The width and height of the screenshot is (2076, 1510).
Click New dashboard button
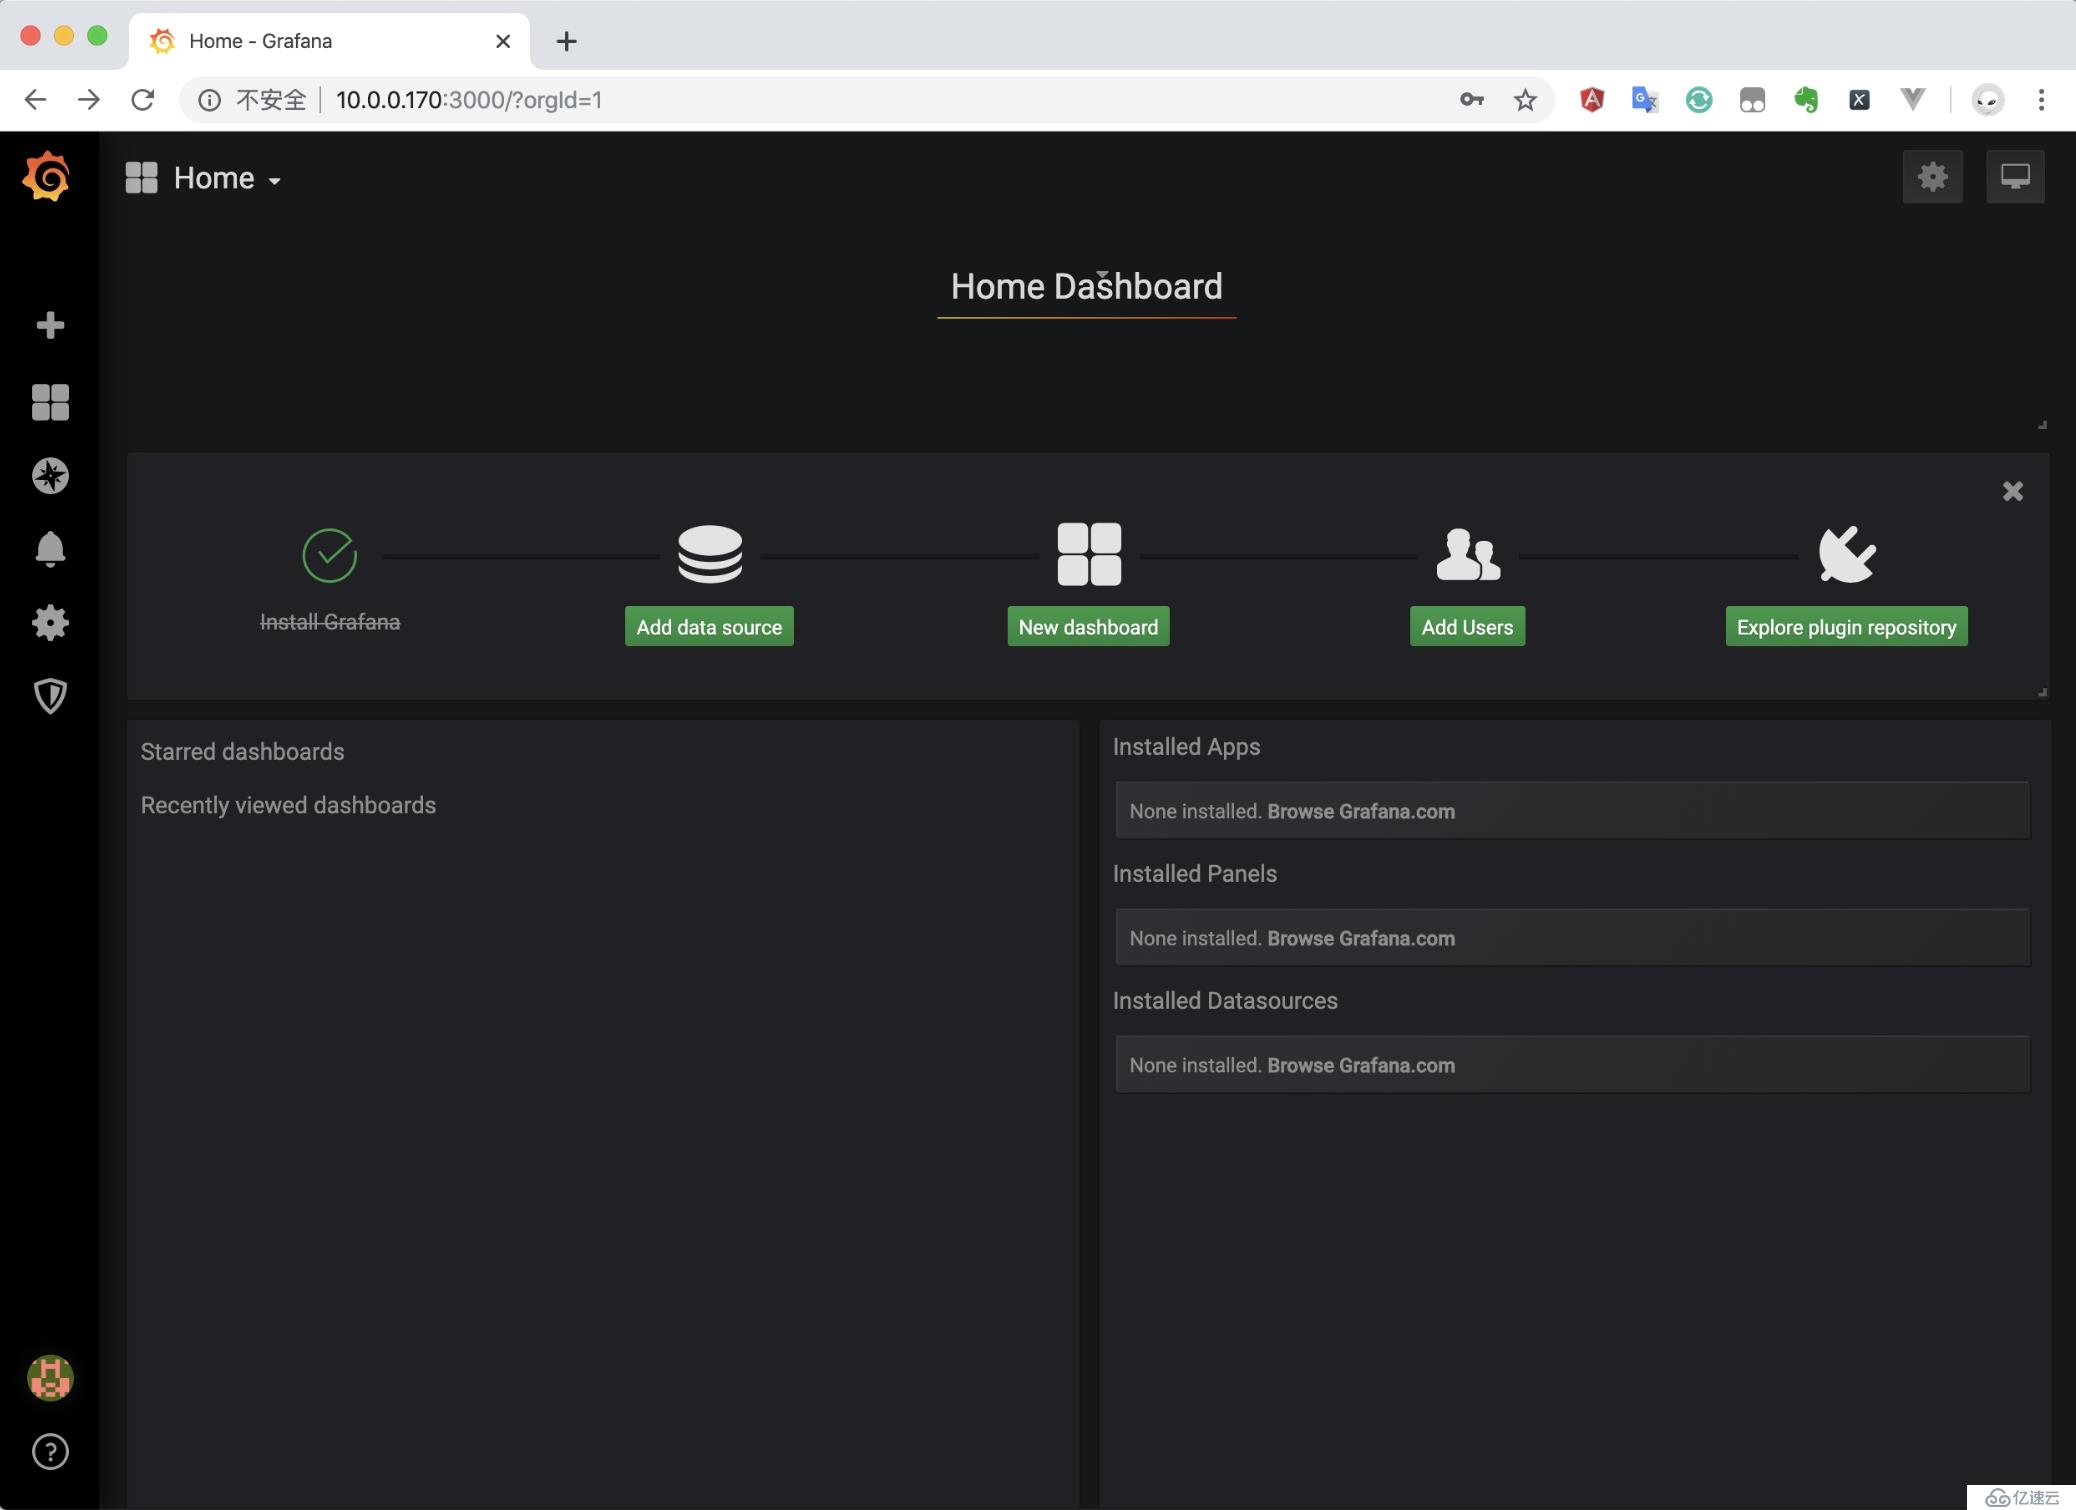(1088, 627)
